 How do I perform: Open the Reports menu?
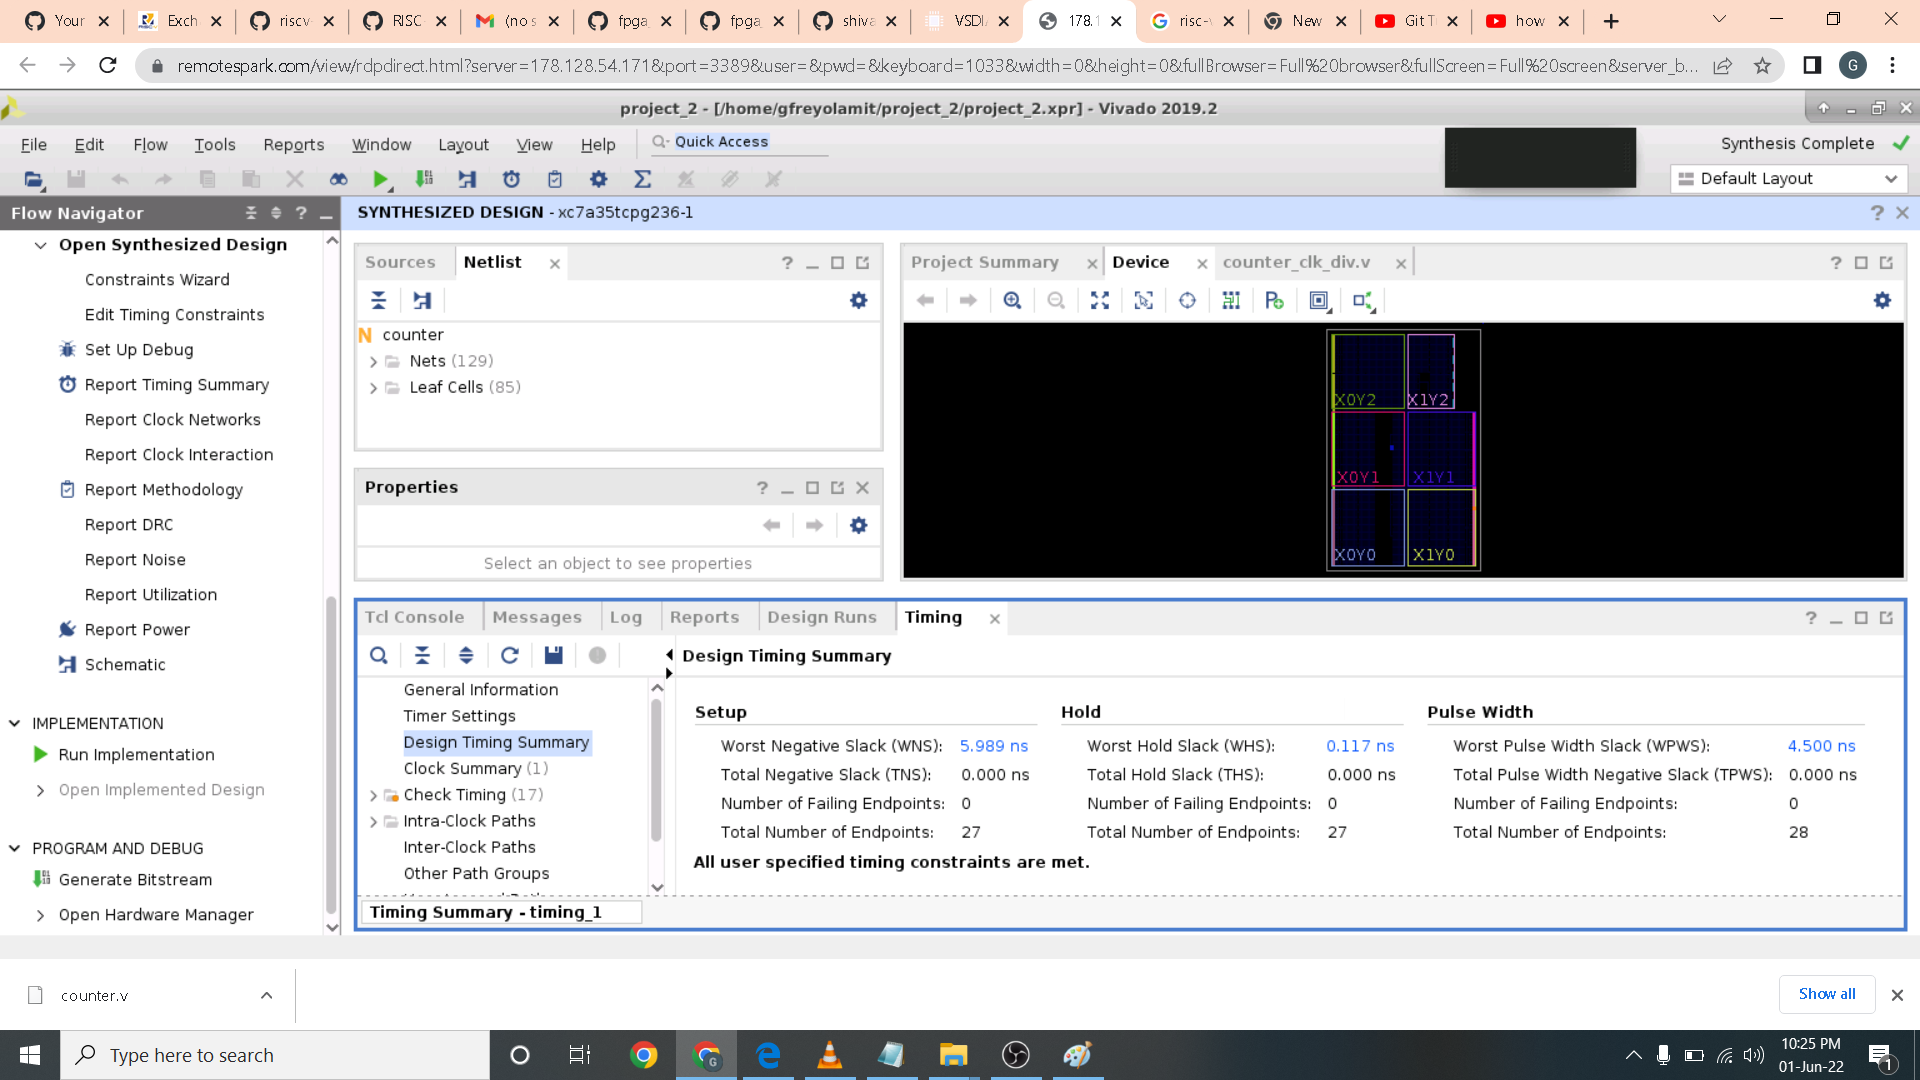[293, 145]
